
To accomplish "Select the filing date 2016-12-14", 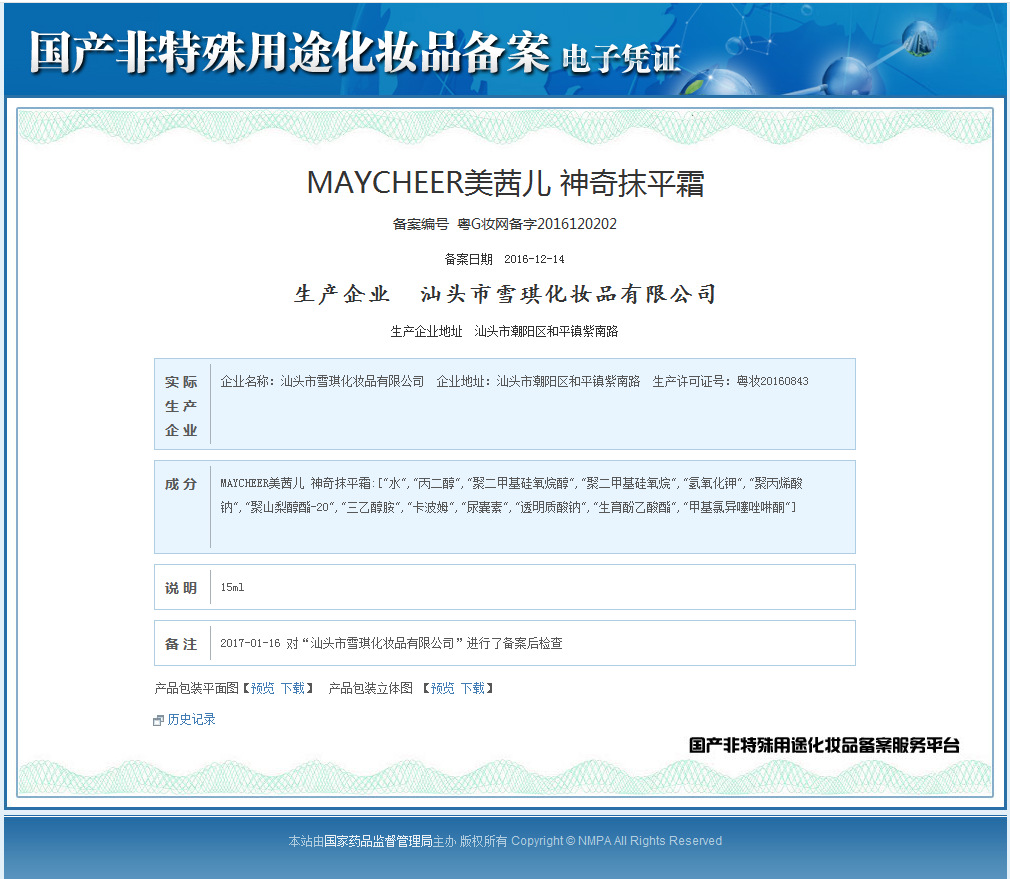I will pyautogui.click(x=534, y=260).
